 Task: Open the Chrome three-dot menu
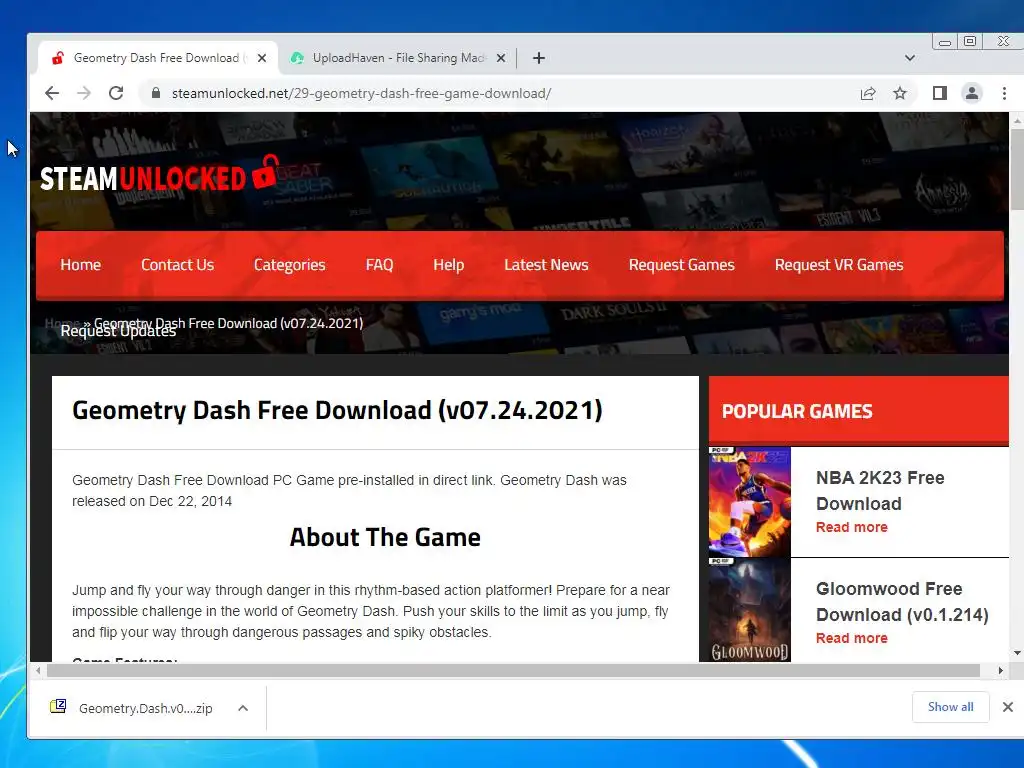click(x=1004, y=93)
